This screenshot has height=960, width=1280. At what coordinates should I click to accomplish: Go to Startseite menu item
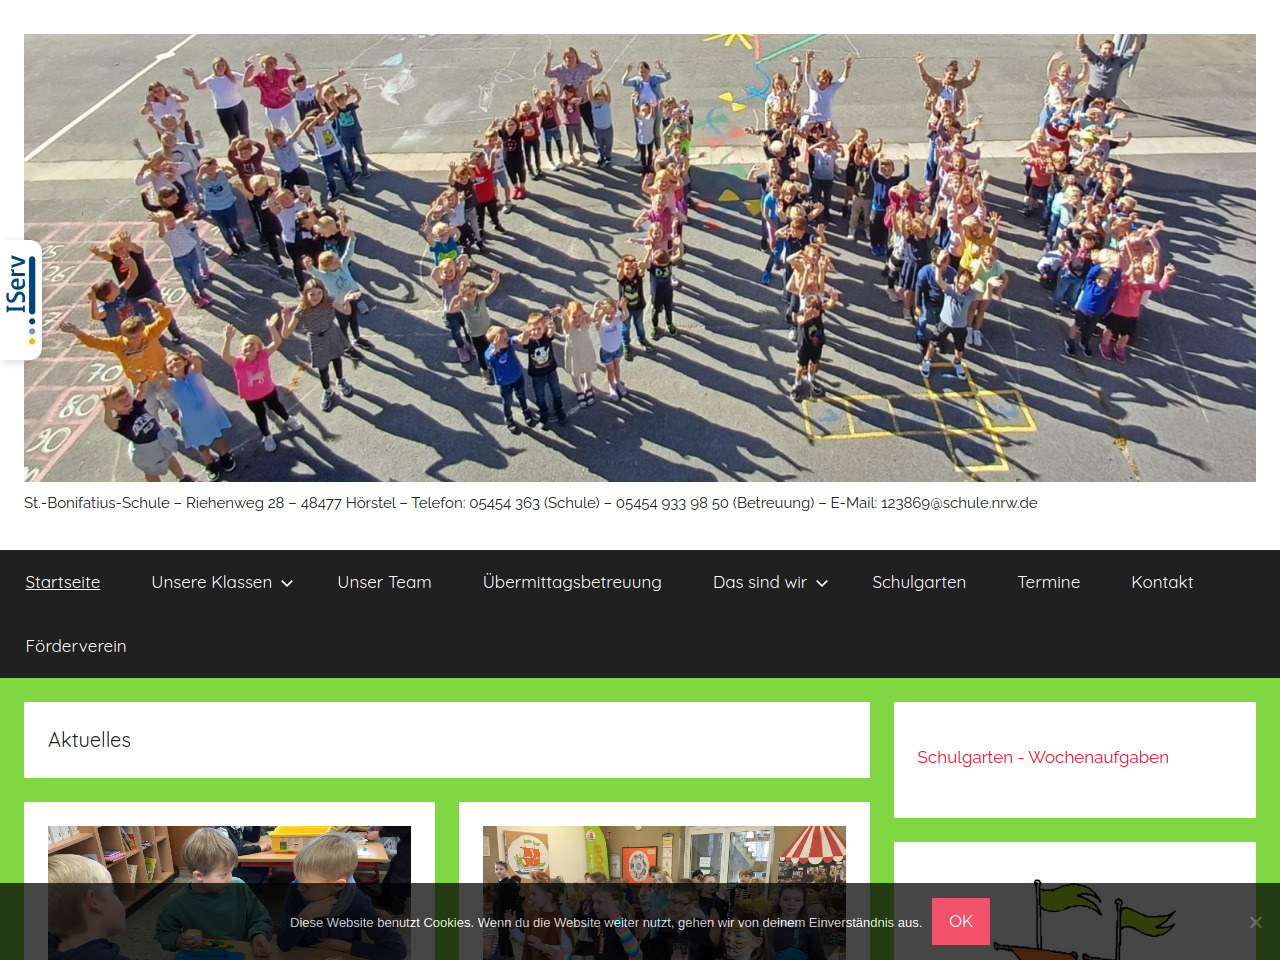[x=62, y=582]
